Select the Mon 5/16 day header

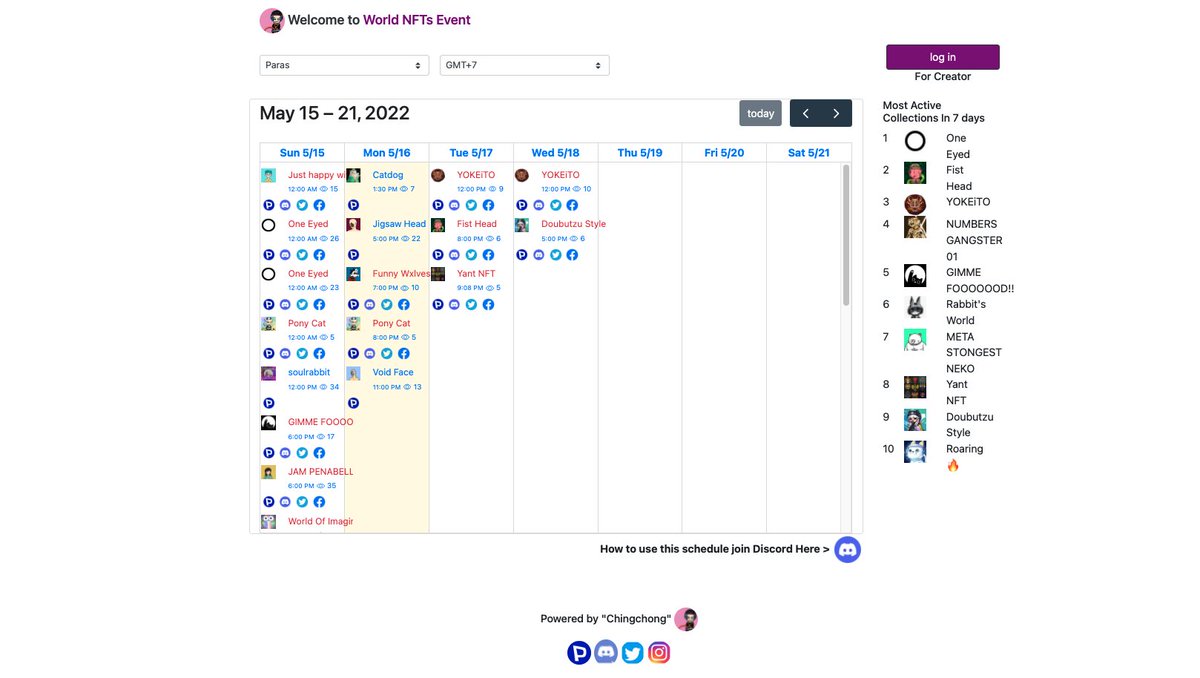pyautogui.click(x=387, y=153)
